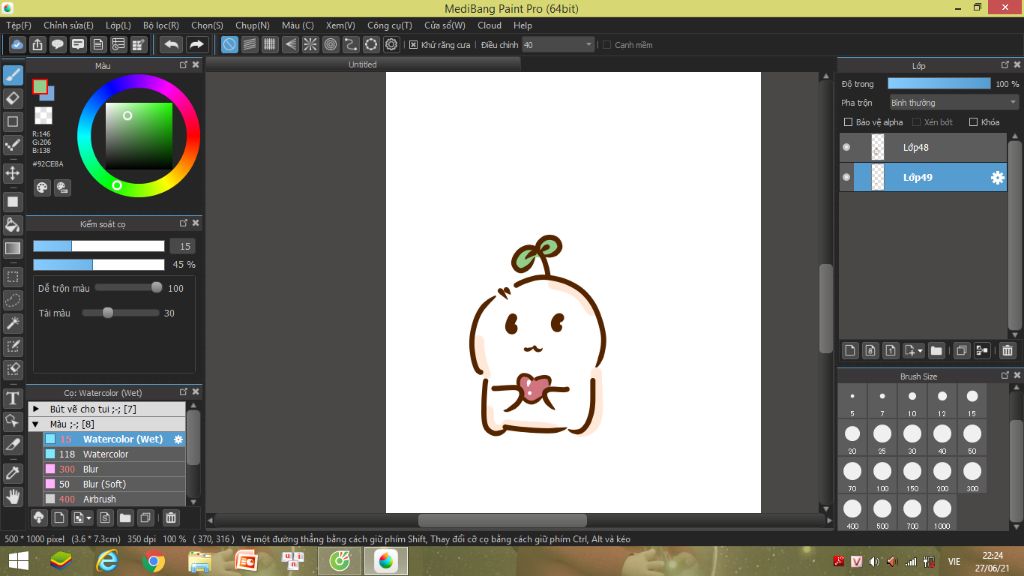The image size is (1024, 576).
Task: Hide the Lớp48 layer
Action: click(x=846, y=148)
